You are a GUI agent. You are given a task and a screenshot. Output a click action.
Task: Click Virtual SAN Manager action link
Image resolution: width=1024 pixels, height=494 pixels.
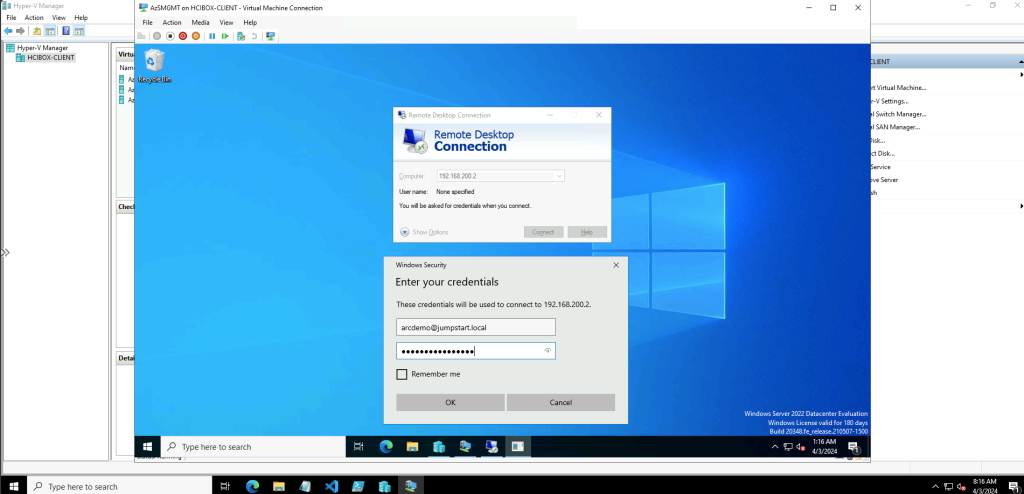895,127
